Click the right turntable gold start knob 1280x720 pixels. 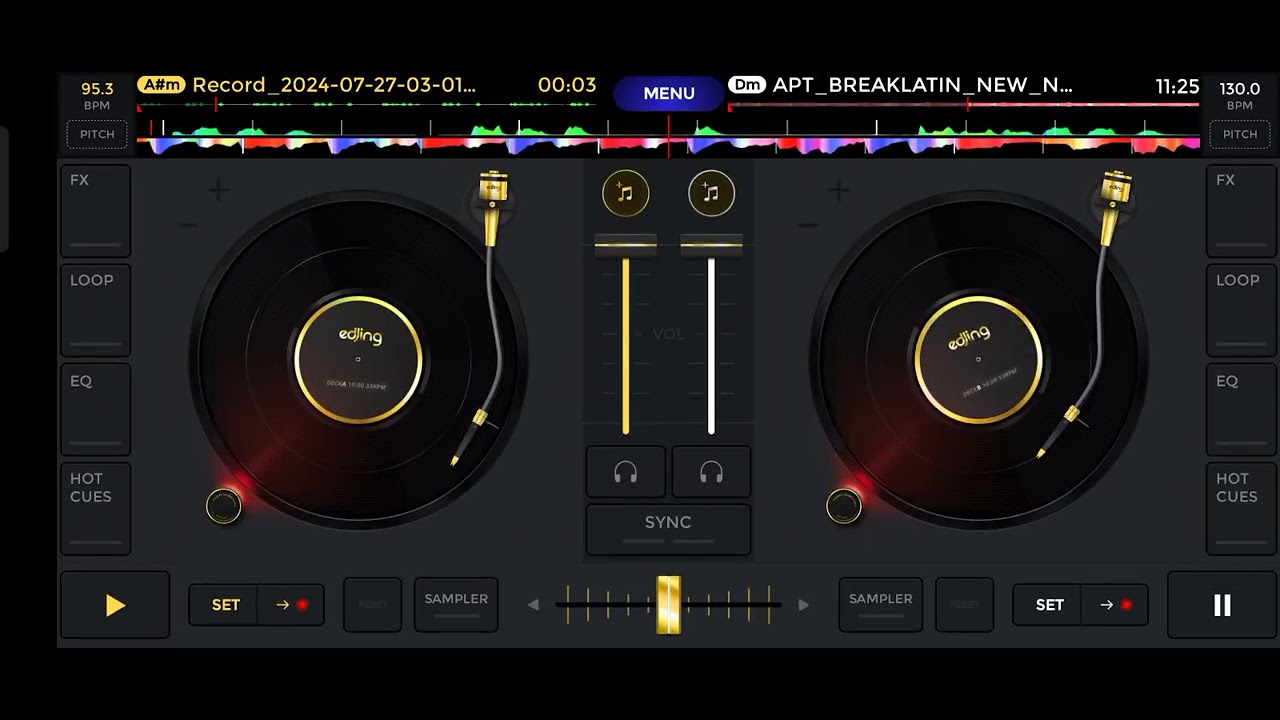(843, 506)
